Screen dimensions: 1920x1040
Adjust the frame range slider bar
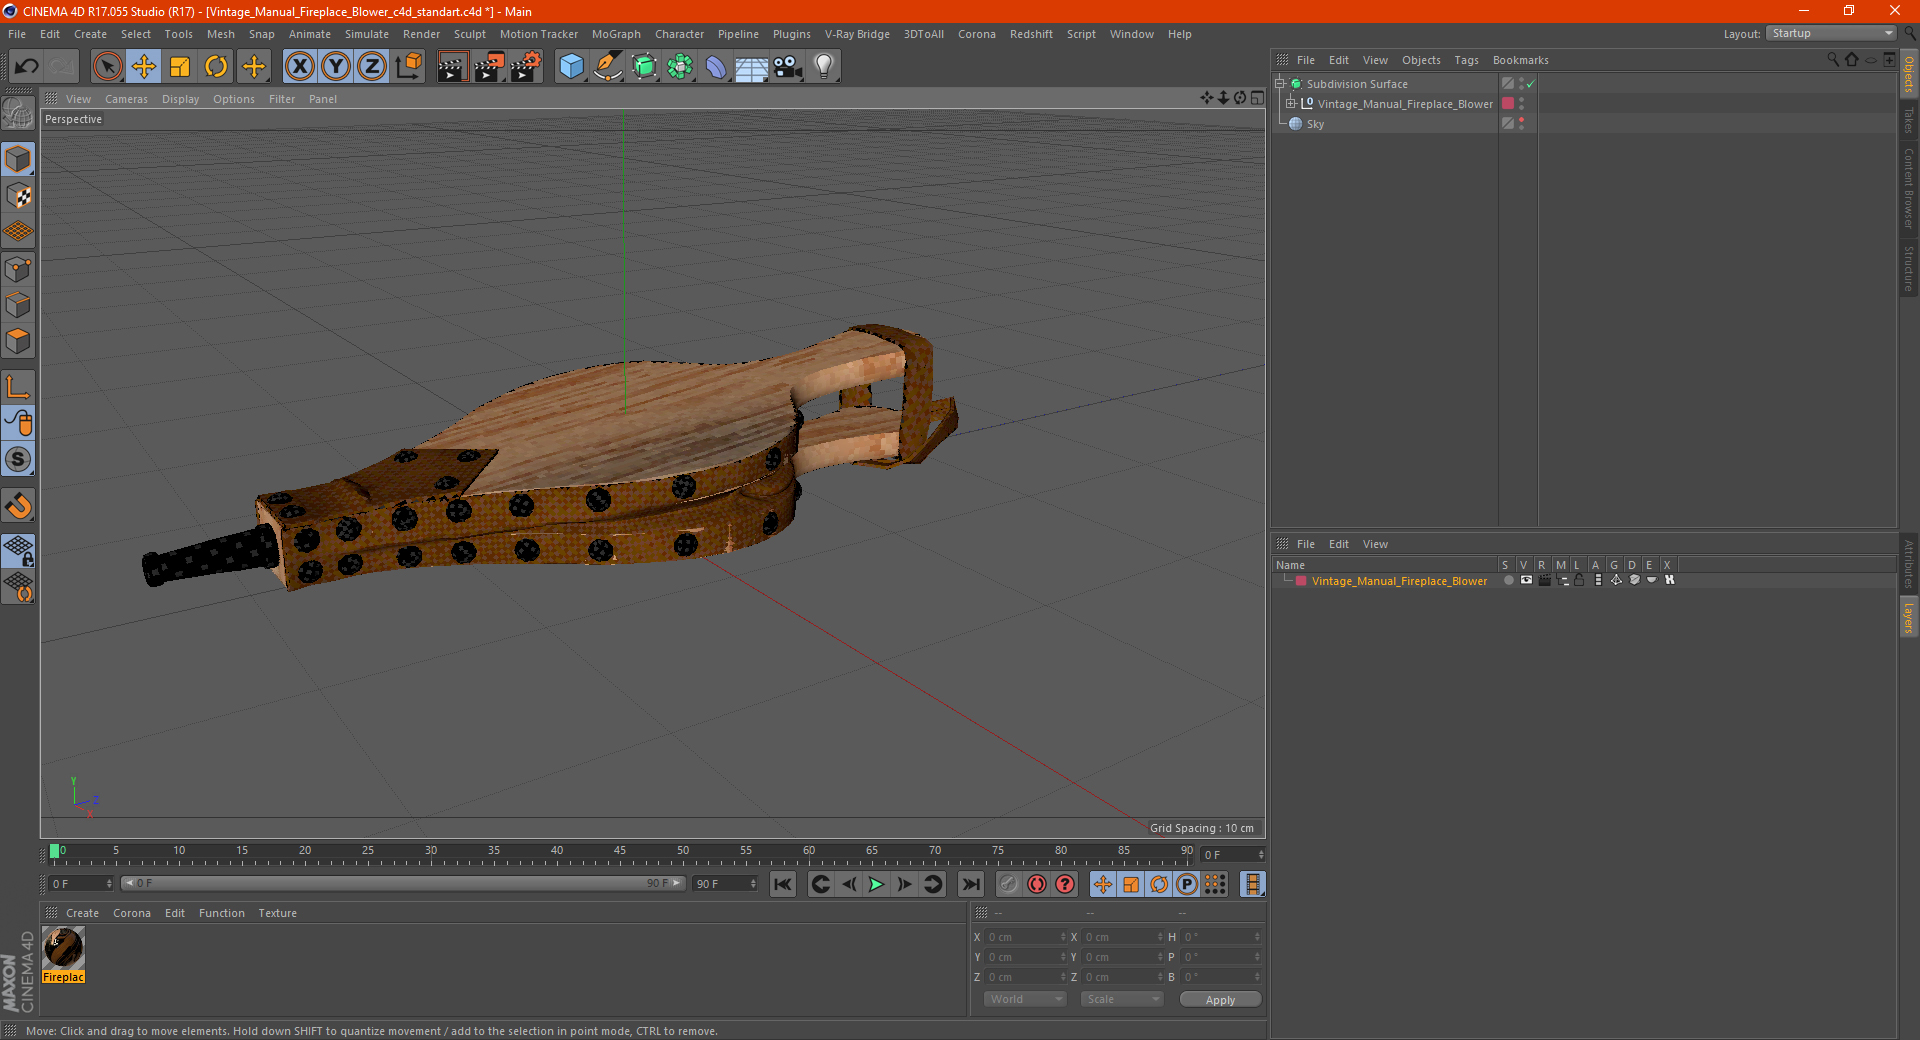pos(402,883)
